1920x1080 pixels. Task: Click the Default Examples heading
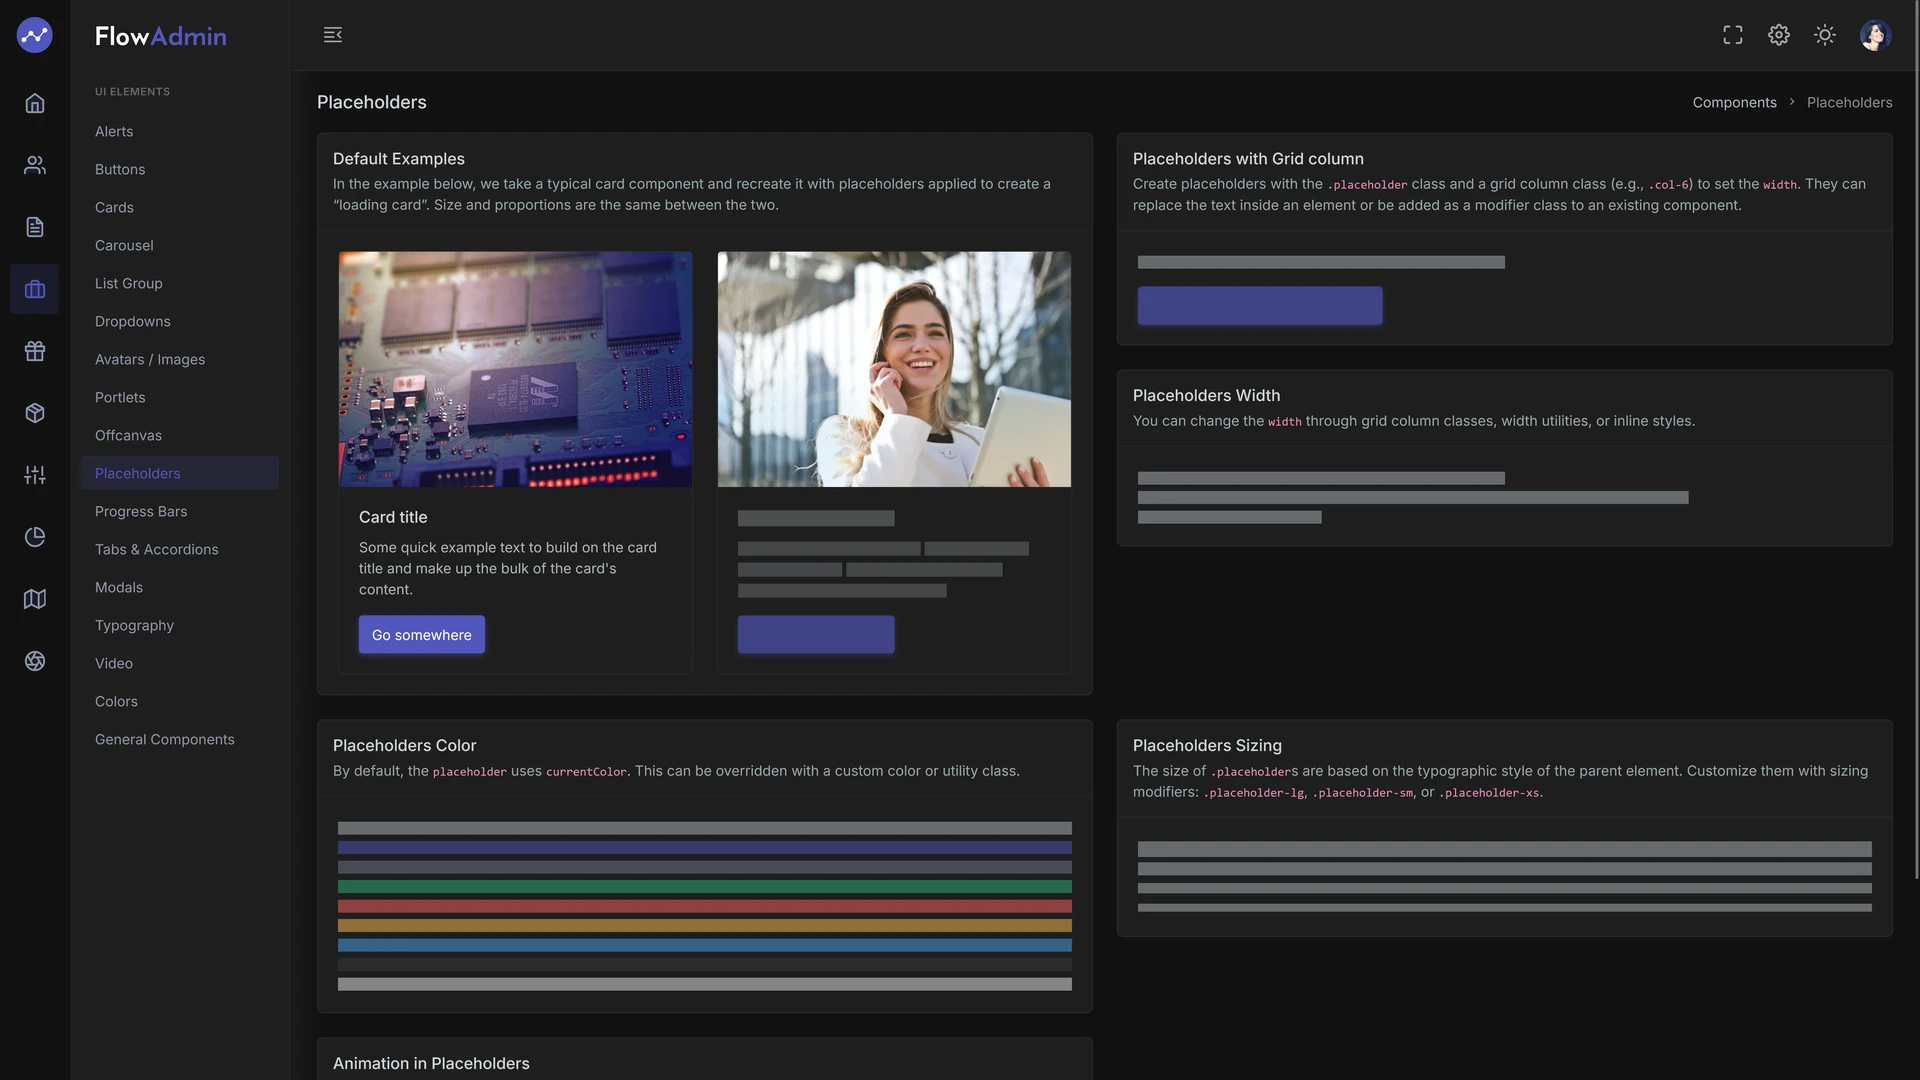(x=399, y=159)
